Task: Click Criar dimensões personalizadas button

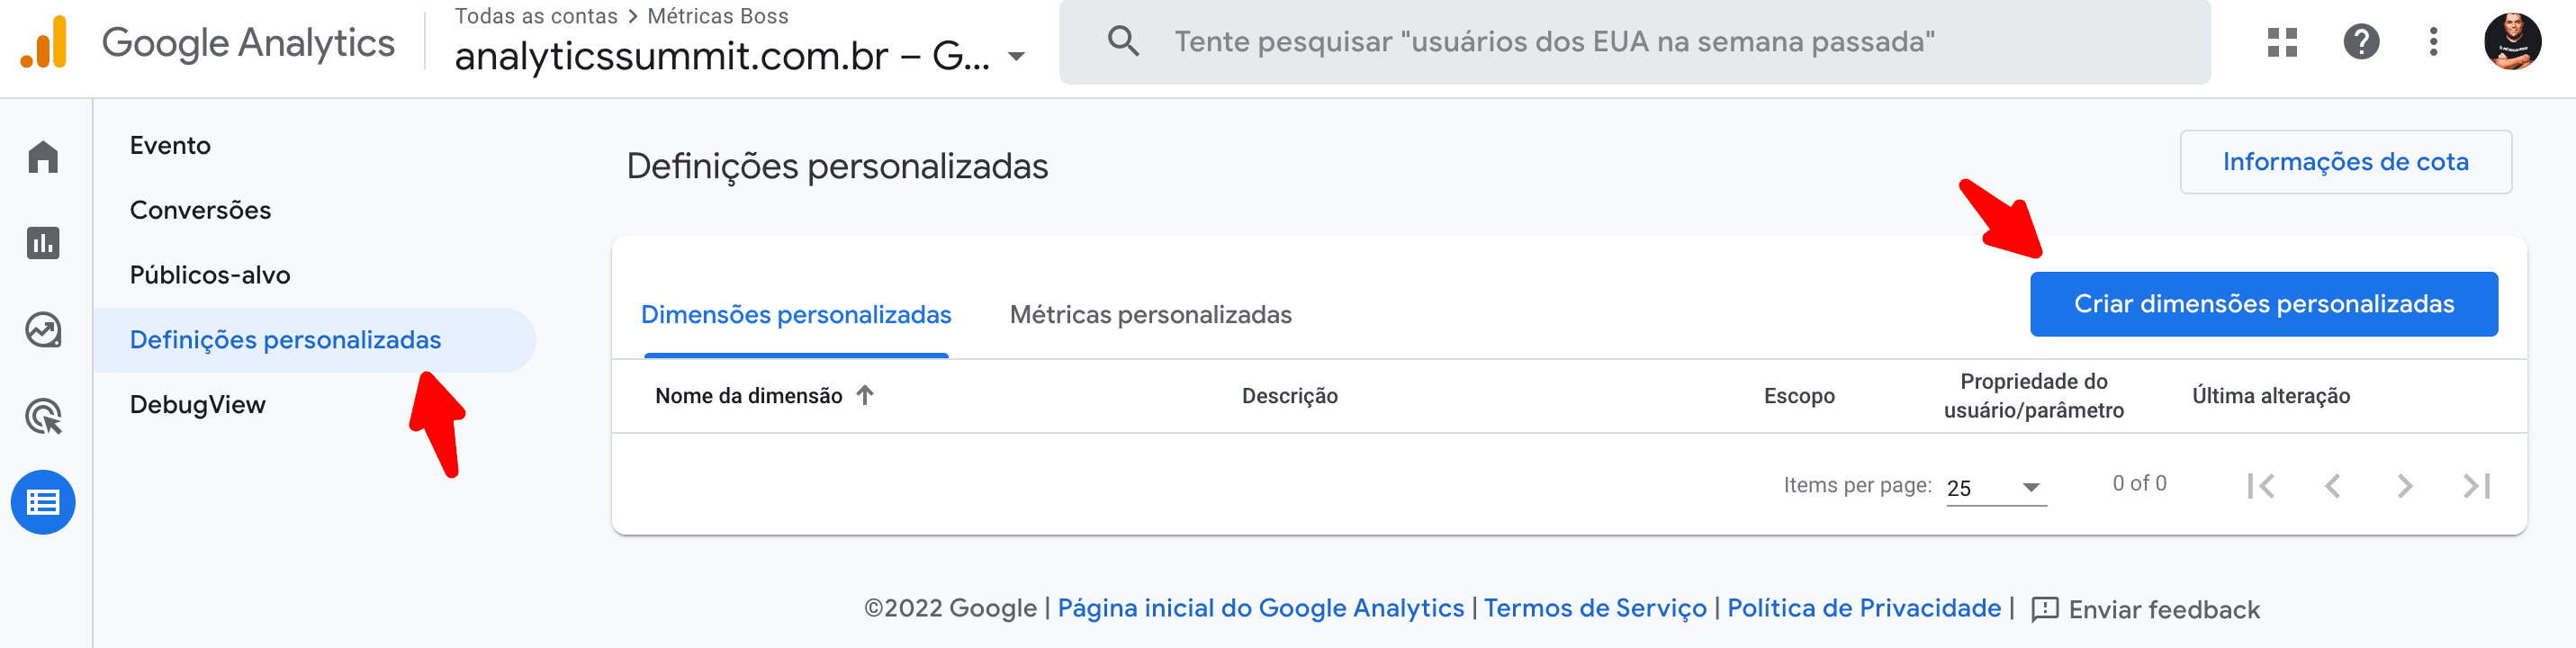Action: [x=2263, y=303]
